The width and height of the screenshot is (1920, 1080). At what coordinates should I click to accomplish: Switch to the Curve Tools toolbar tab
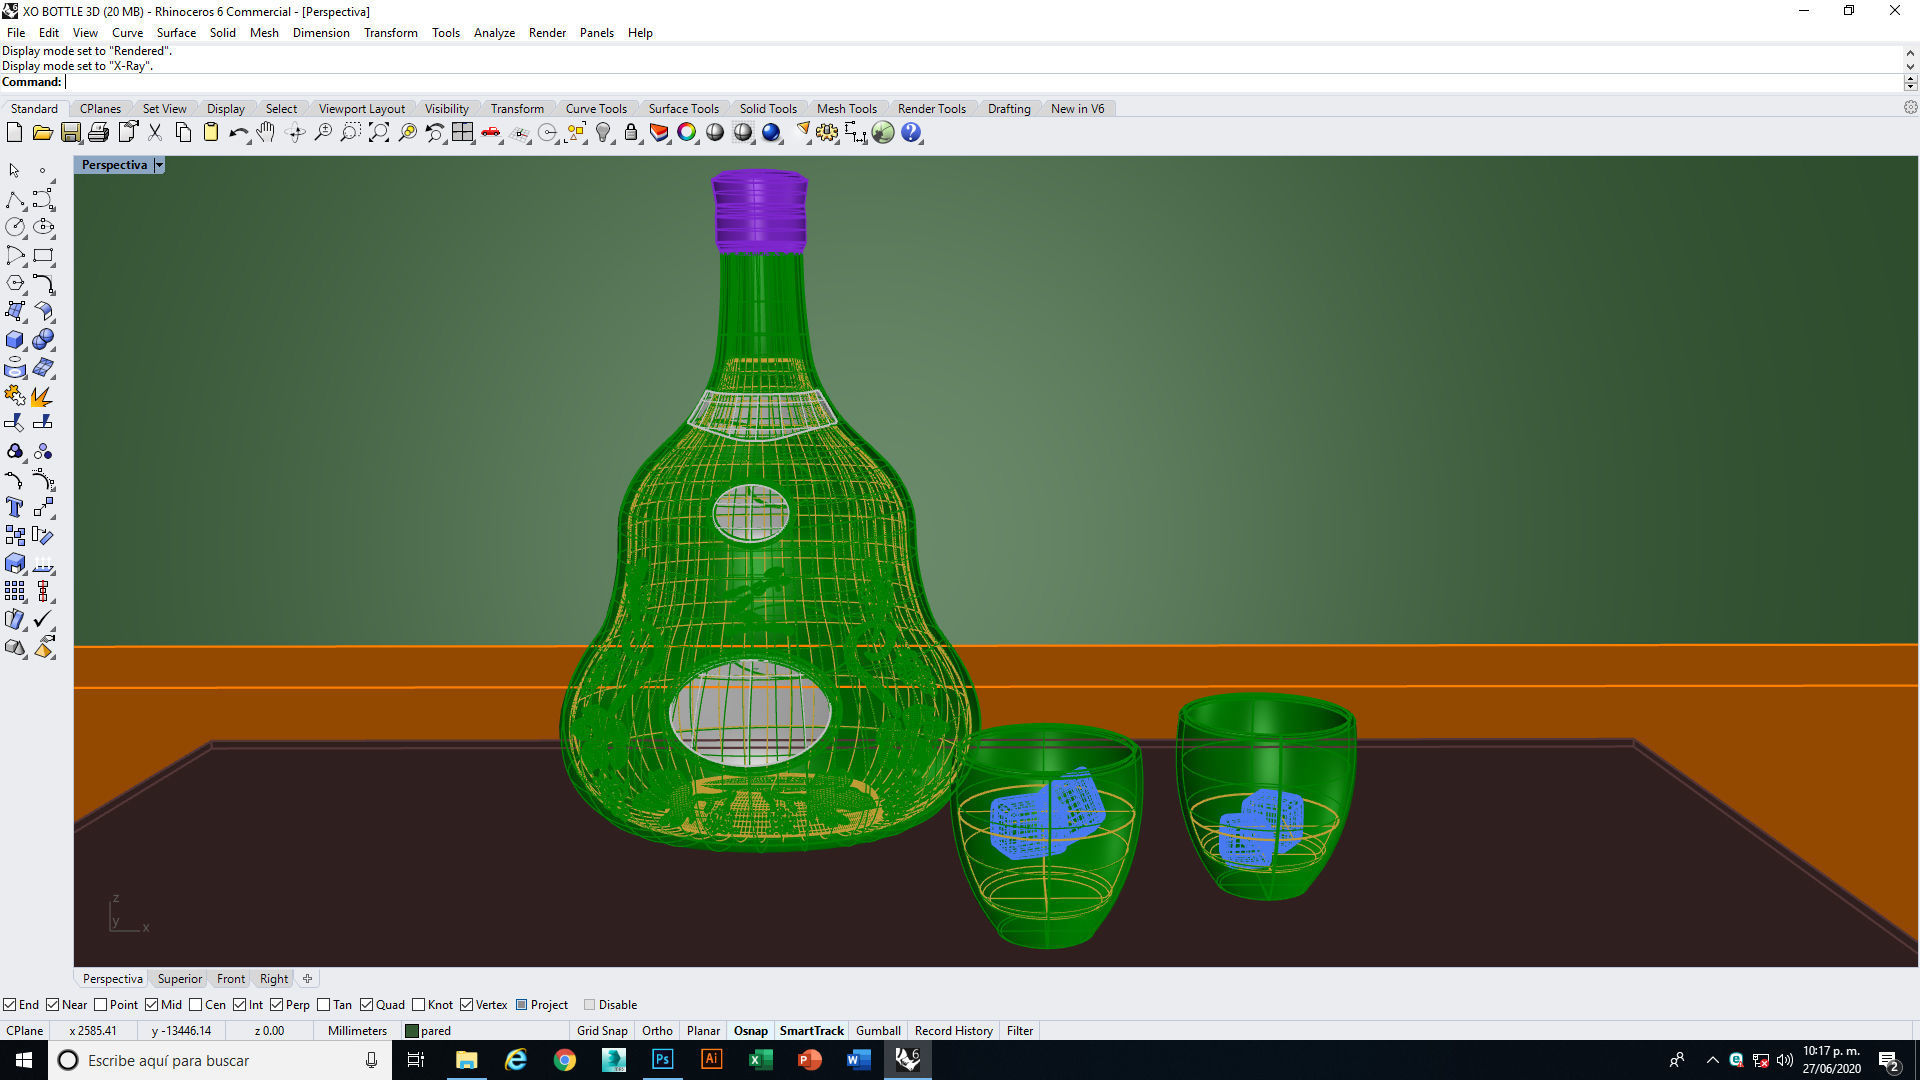596,109
